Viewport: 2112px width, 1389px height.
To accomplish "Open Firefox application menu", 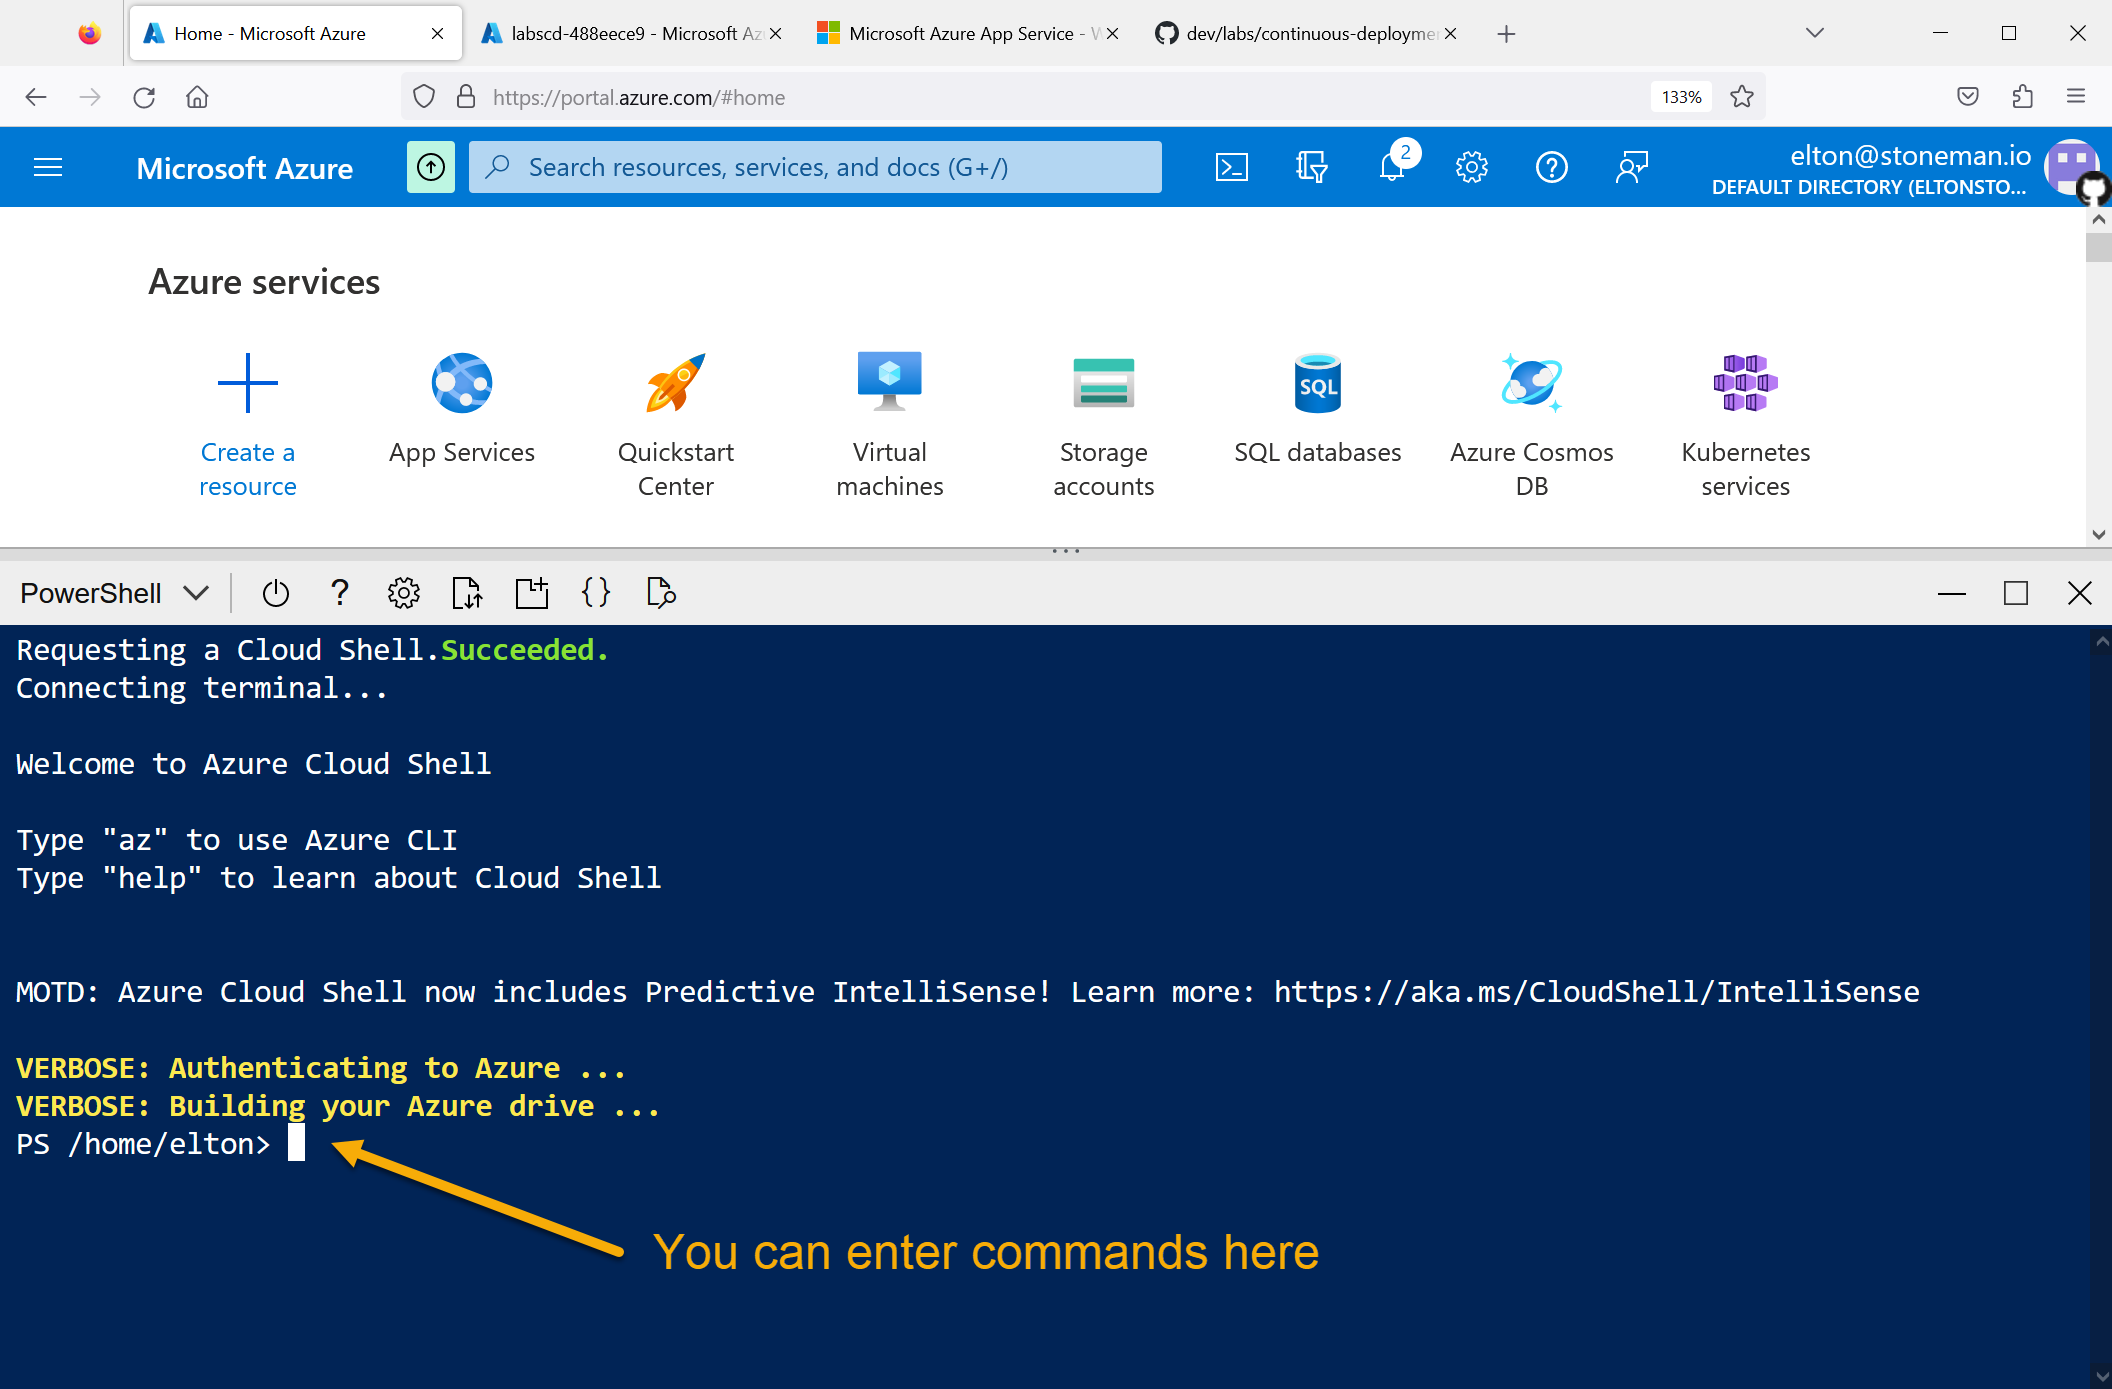I will 2076,97.
